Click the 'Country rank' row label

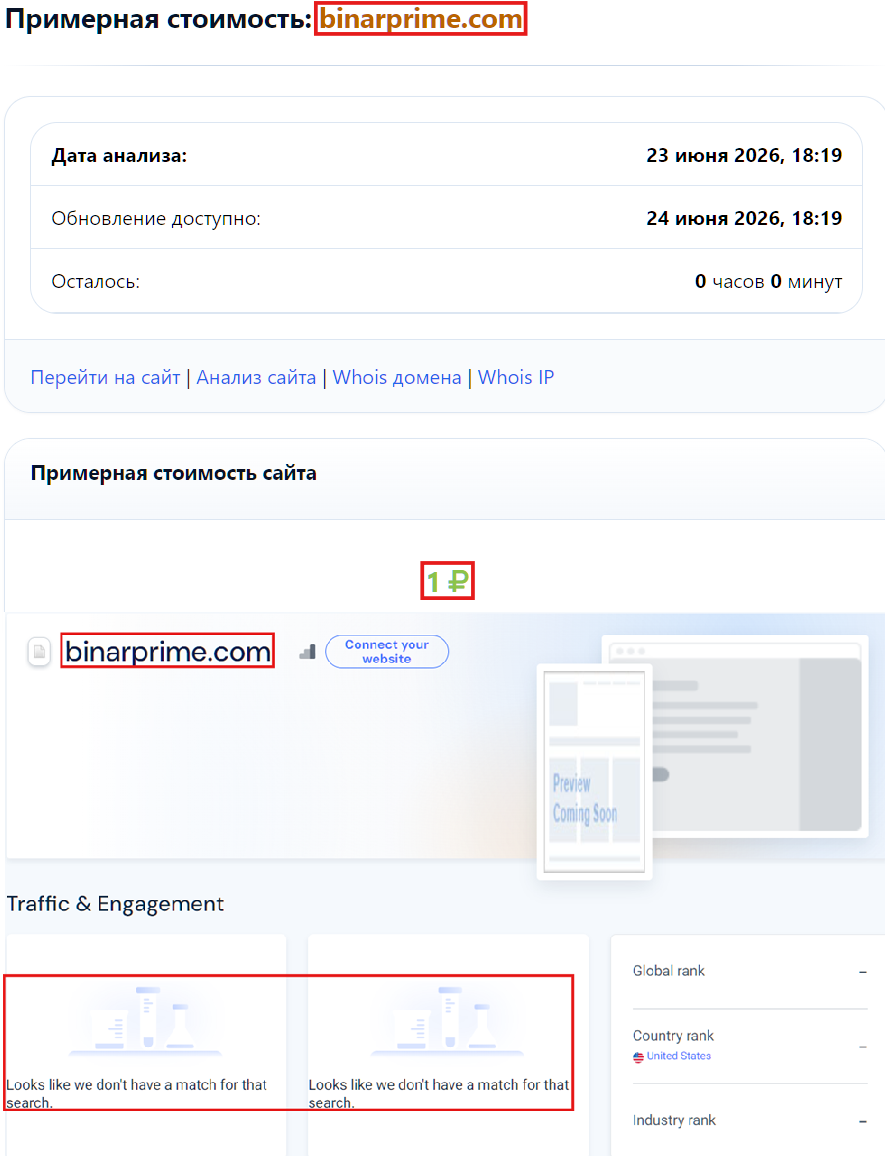tap(673, 1036)
